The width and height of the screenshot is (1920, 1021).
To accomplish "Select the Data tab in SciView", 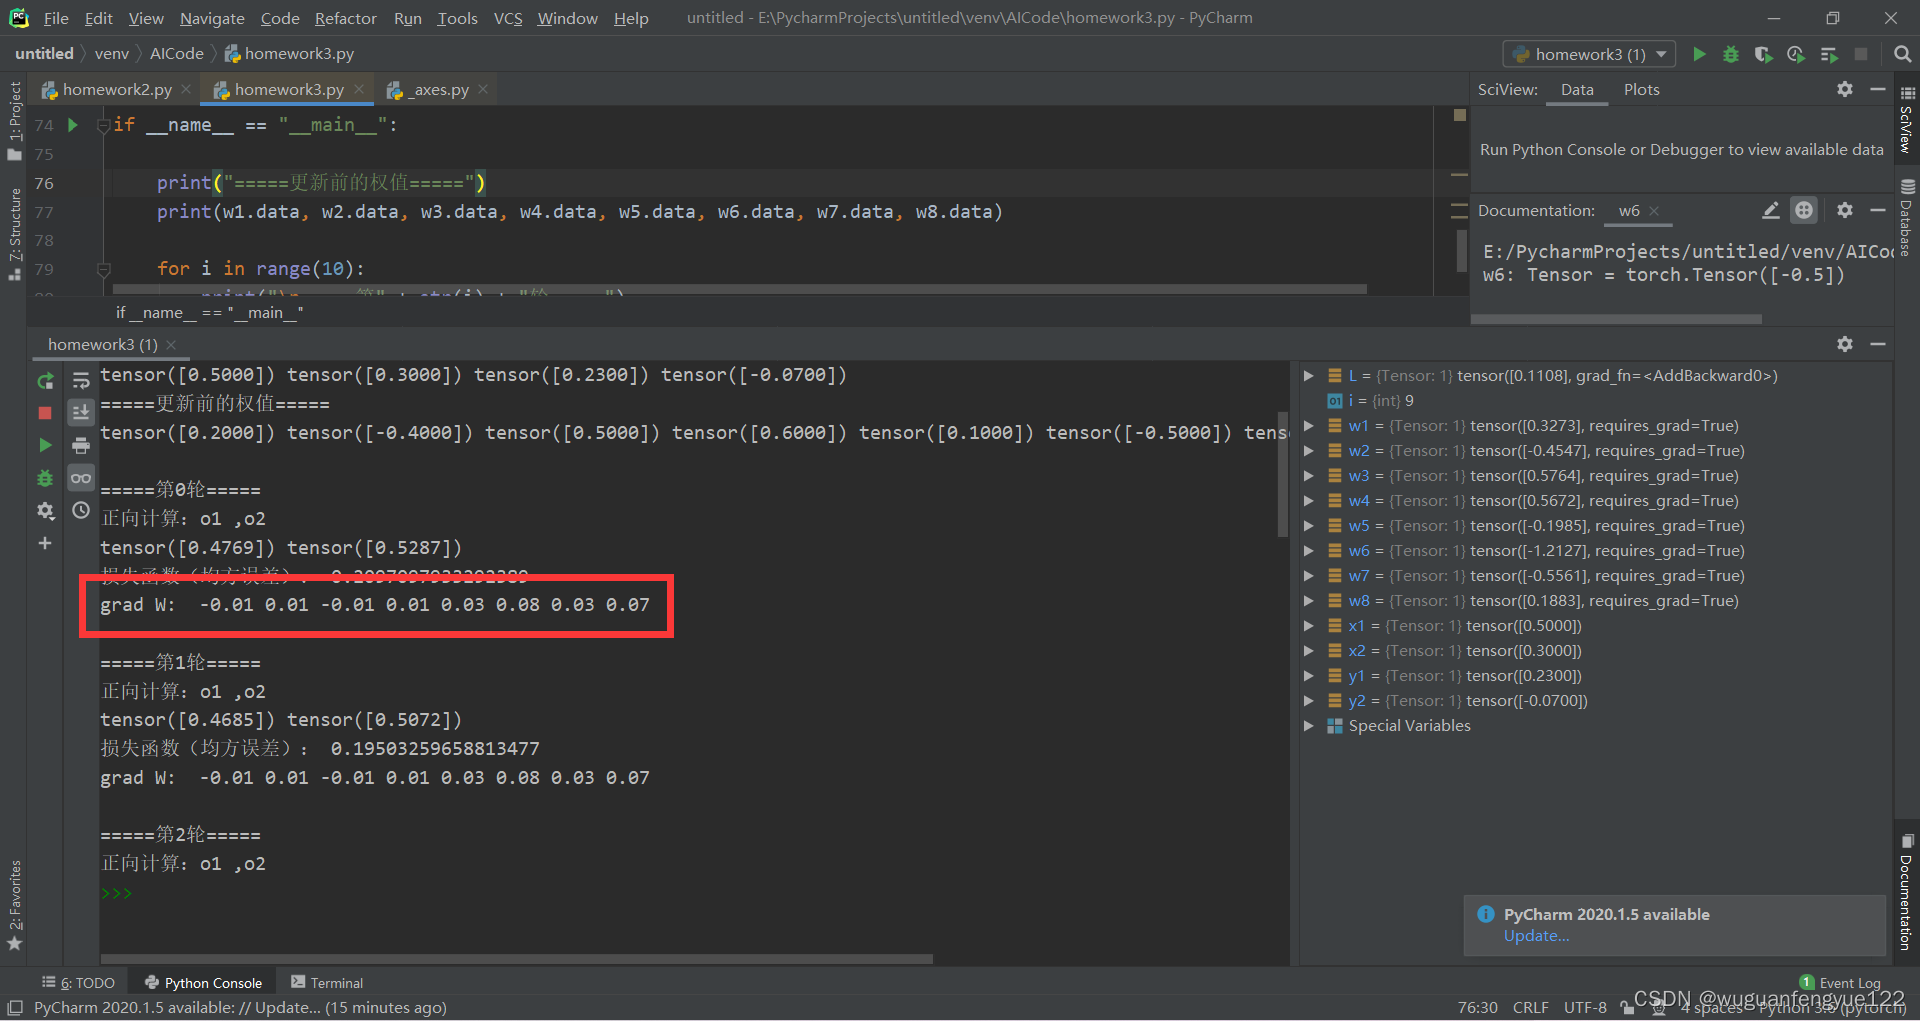I will click(1577, 89).
